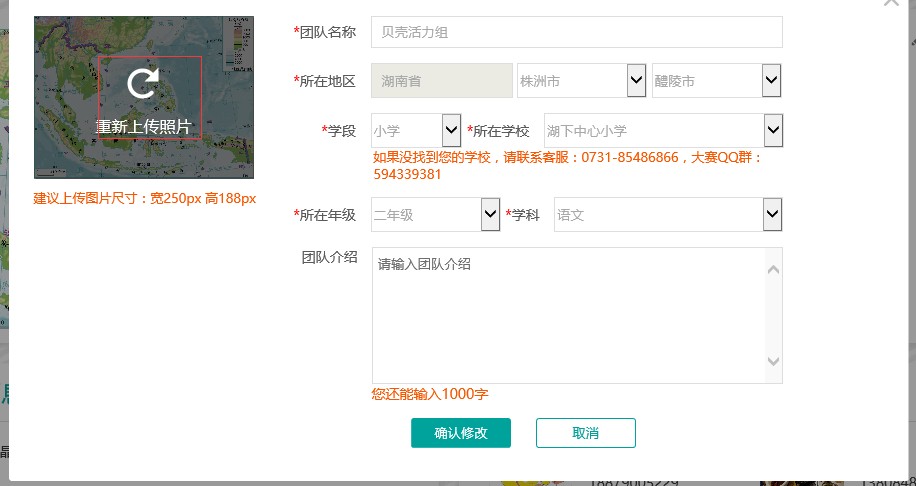This screenshot has height=486, width=916.
Task: Click the 团队介绍 text area scrollbar track
Action: pos(773,315)
